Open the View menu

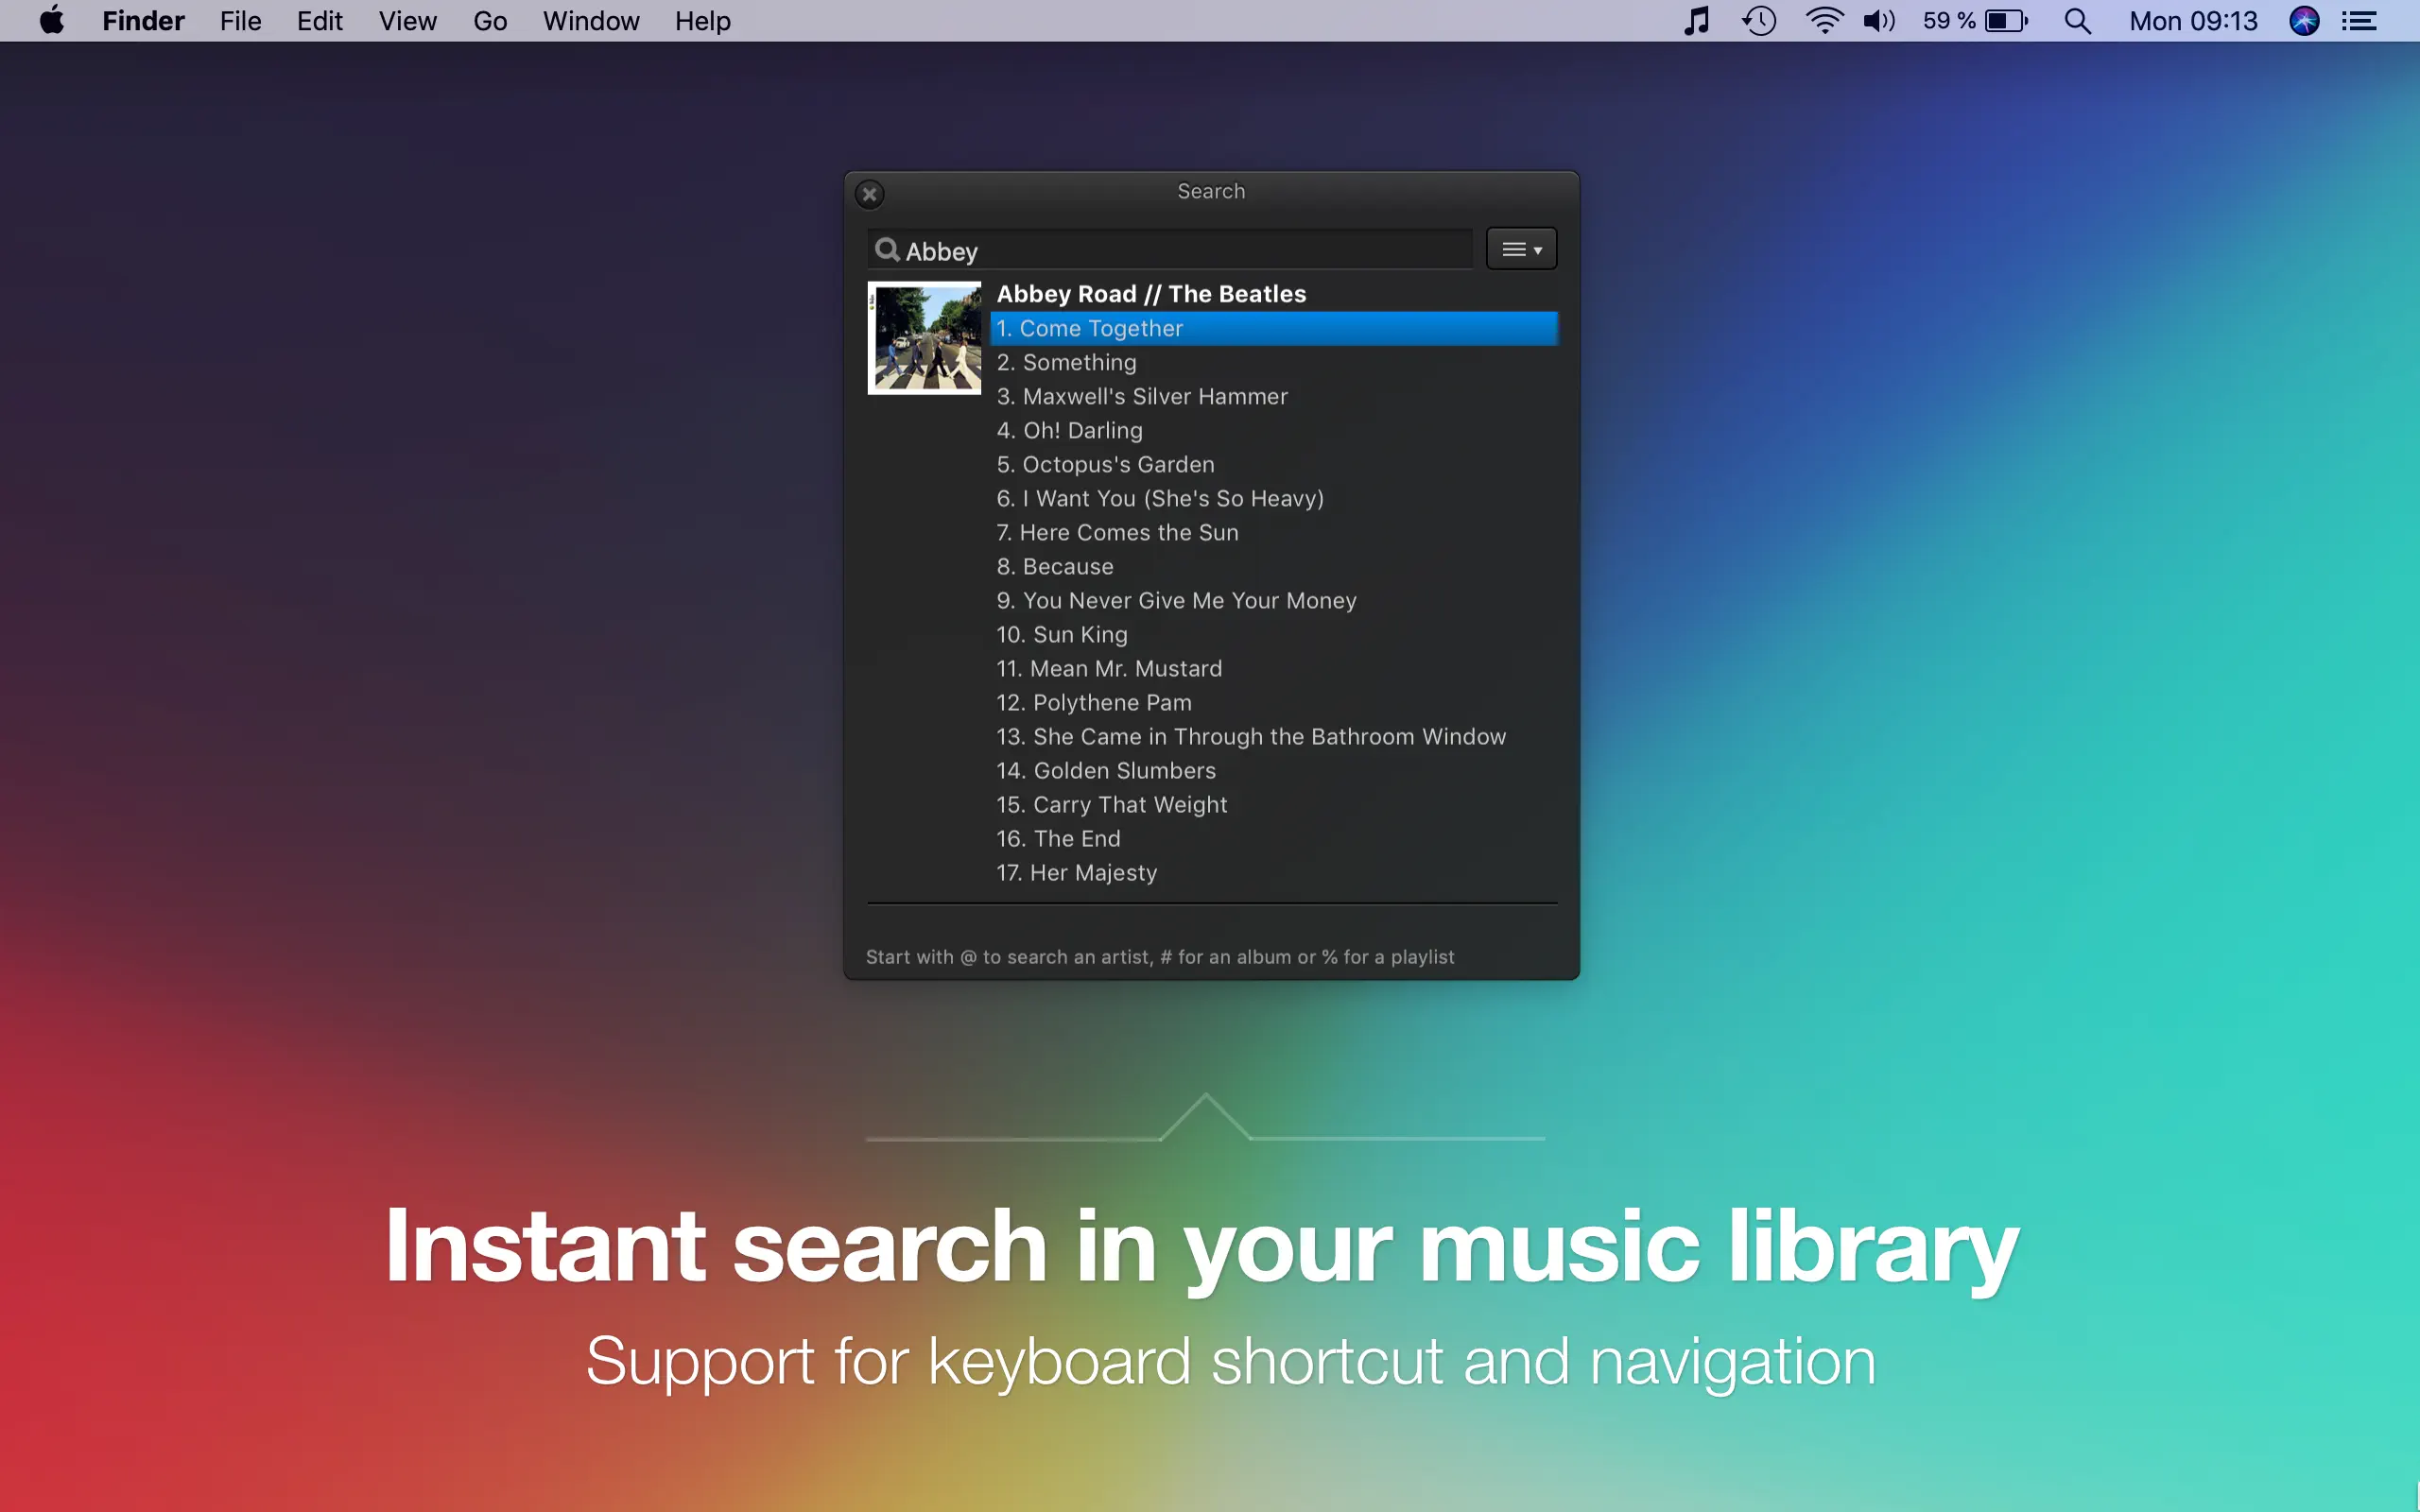click(407, 21)
